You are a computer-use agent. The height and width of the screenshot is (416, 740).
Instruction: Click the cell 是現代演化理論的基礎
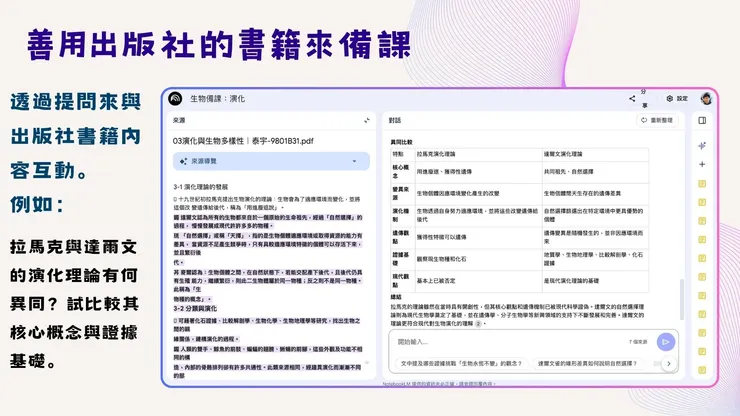click(571, 281)
